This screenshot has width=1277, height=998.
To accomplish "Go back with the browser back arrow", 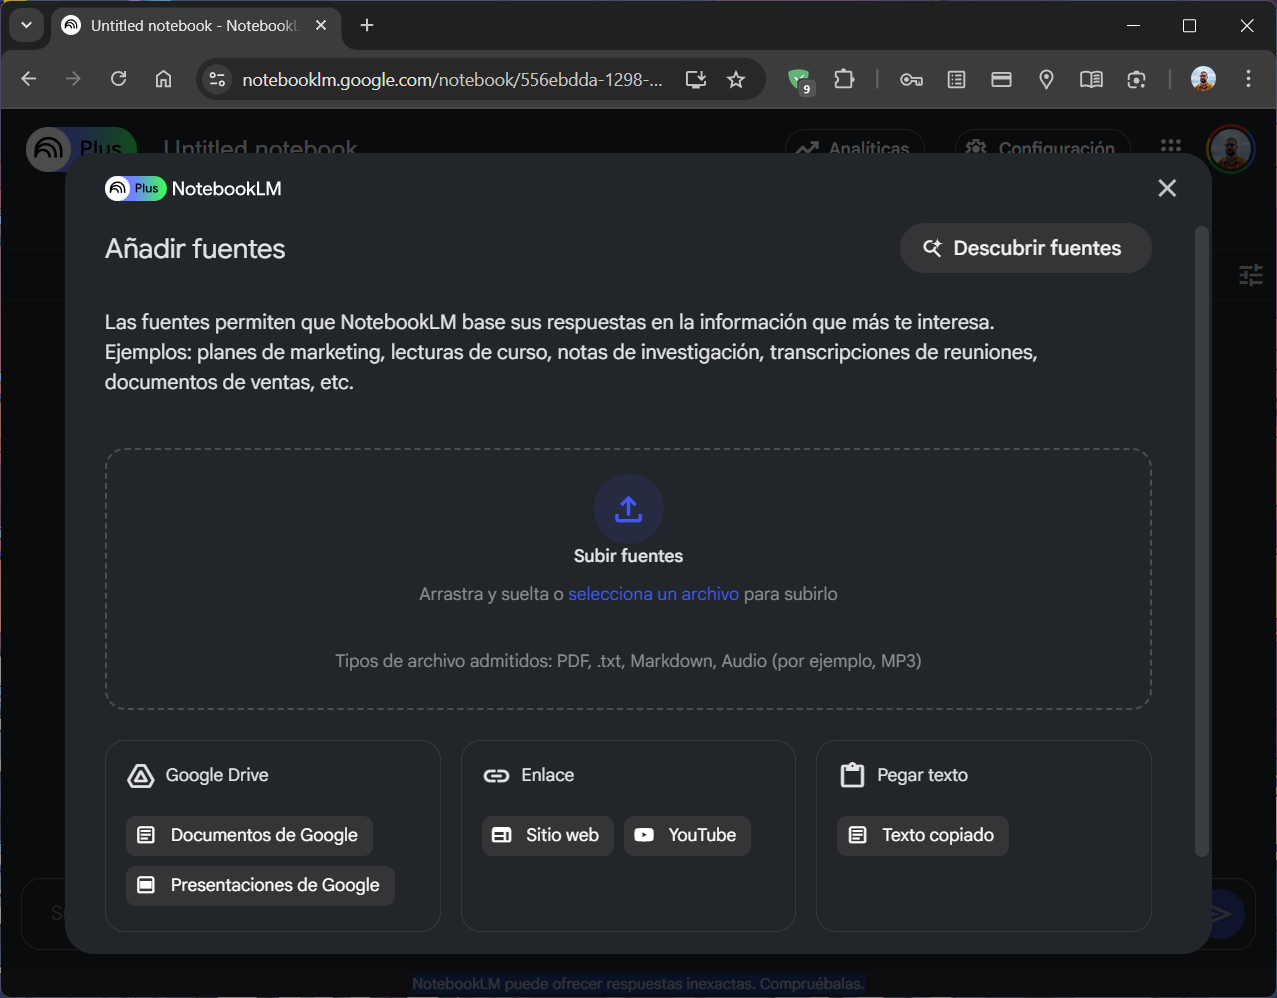I will point(29,79).
